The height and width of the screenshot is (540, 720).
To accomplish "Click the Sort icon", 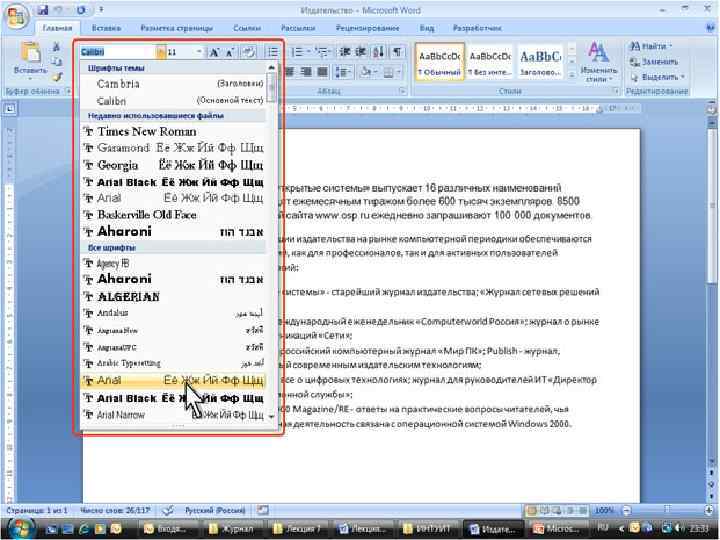I will pyautogui.click(x=378, y=52).
